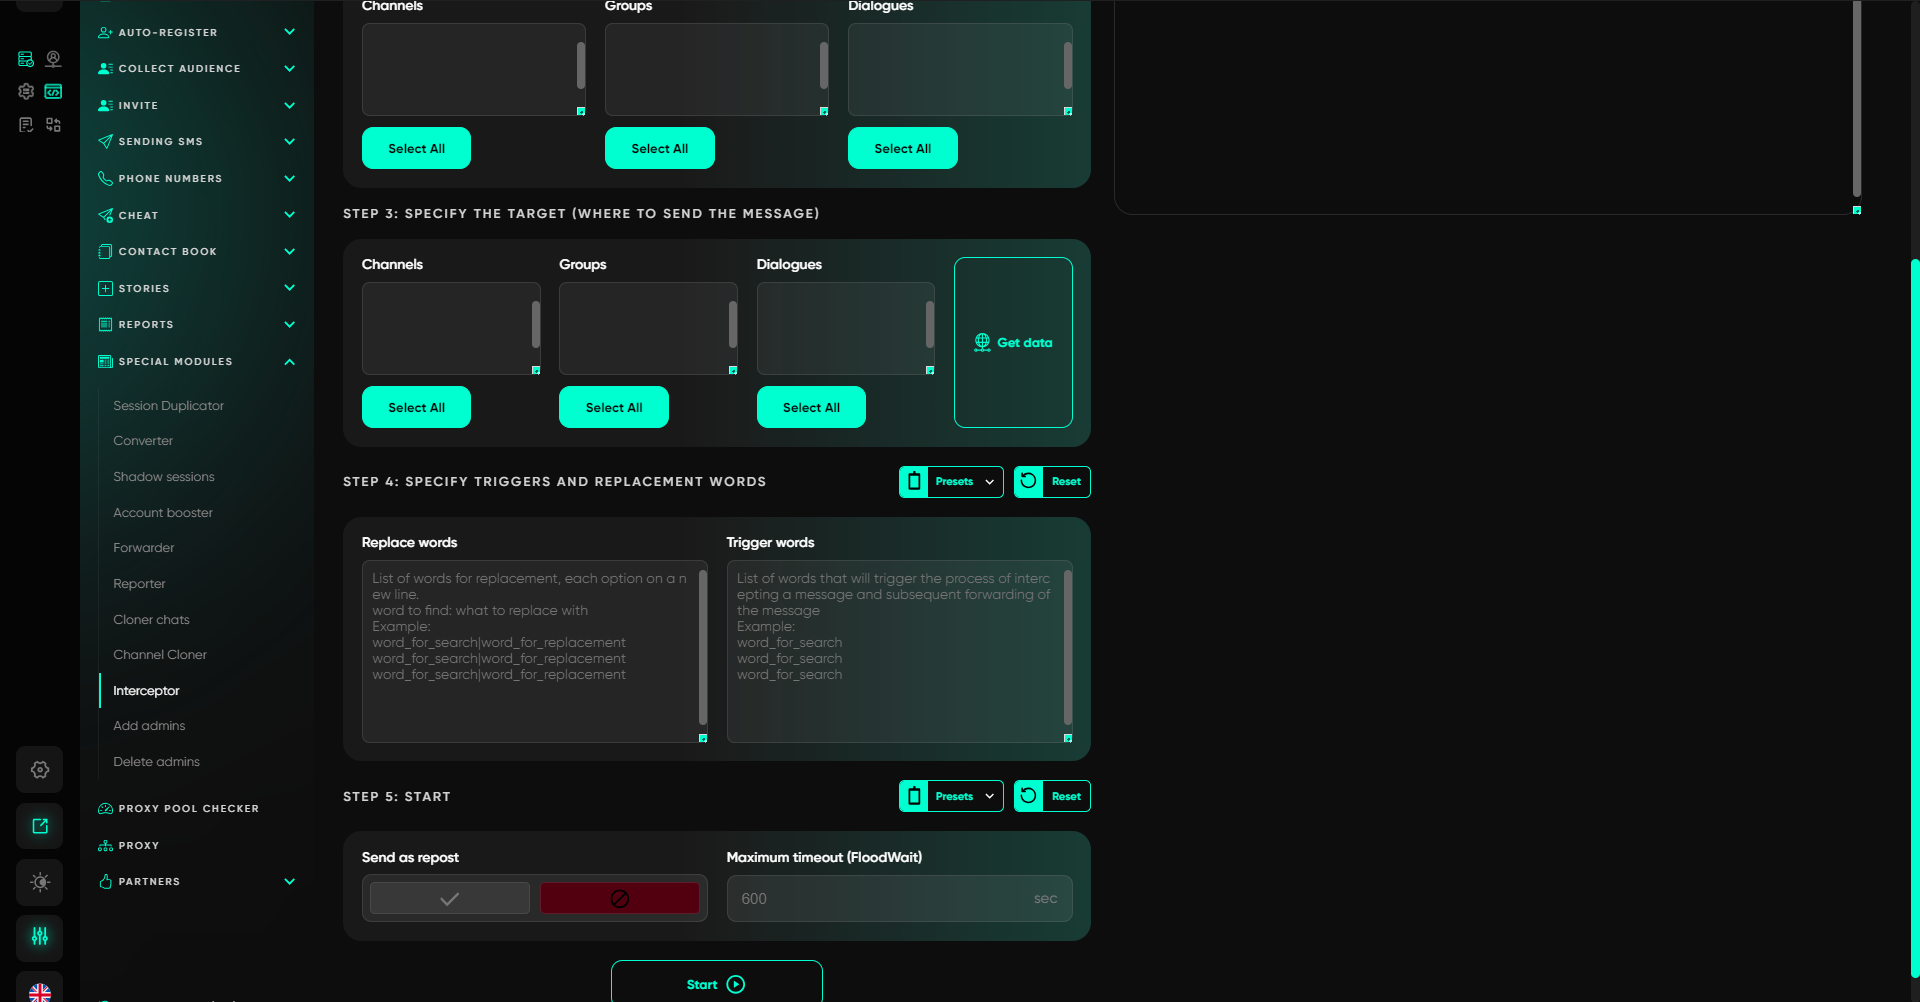Click the Stories plus-square icon

pyautogui.click(x=105, y=288)
